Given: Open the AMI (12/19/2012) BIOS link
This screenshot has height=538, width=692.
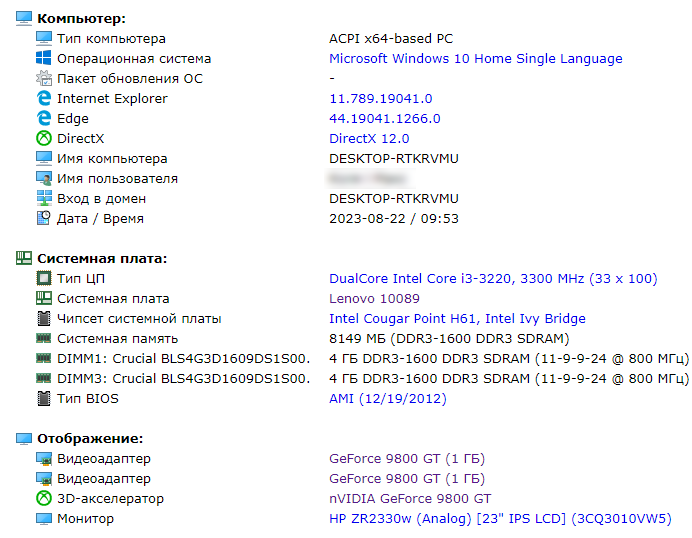Looking at the screenshot, I should 388,399.
